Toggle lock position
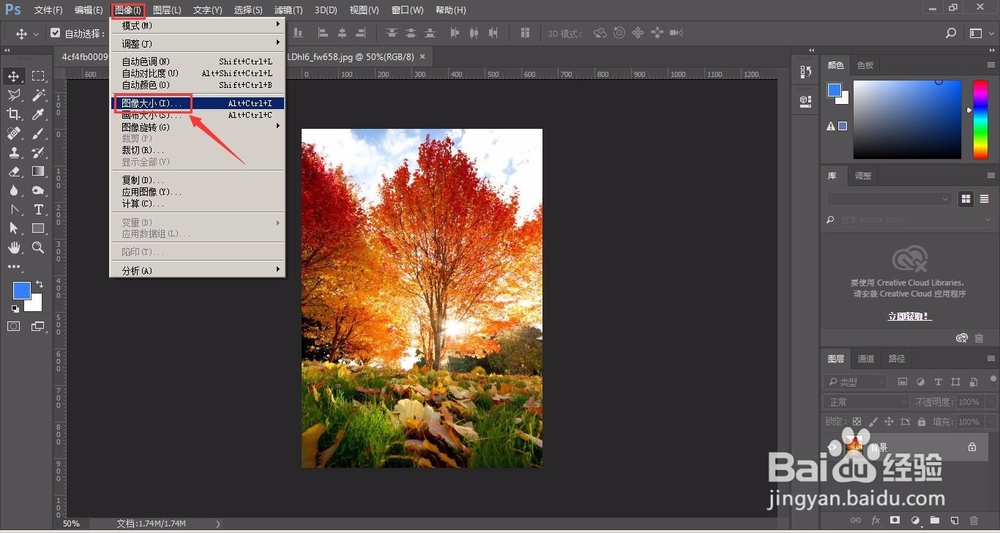The image size is (1000, 533). click(x=889, y=421)
